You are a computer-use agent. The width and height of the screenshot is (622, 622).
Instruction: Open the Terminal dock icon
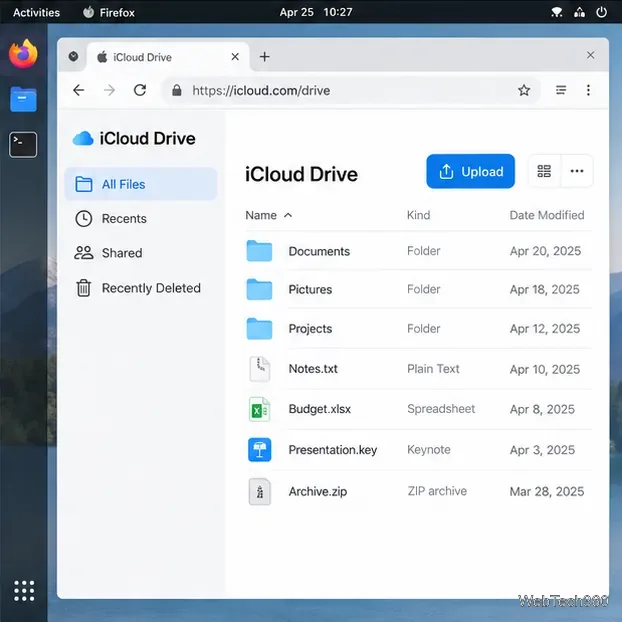23,145
